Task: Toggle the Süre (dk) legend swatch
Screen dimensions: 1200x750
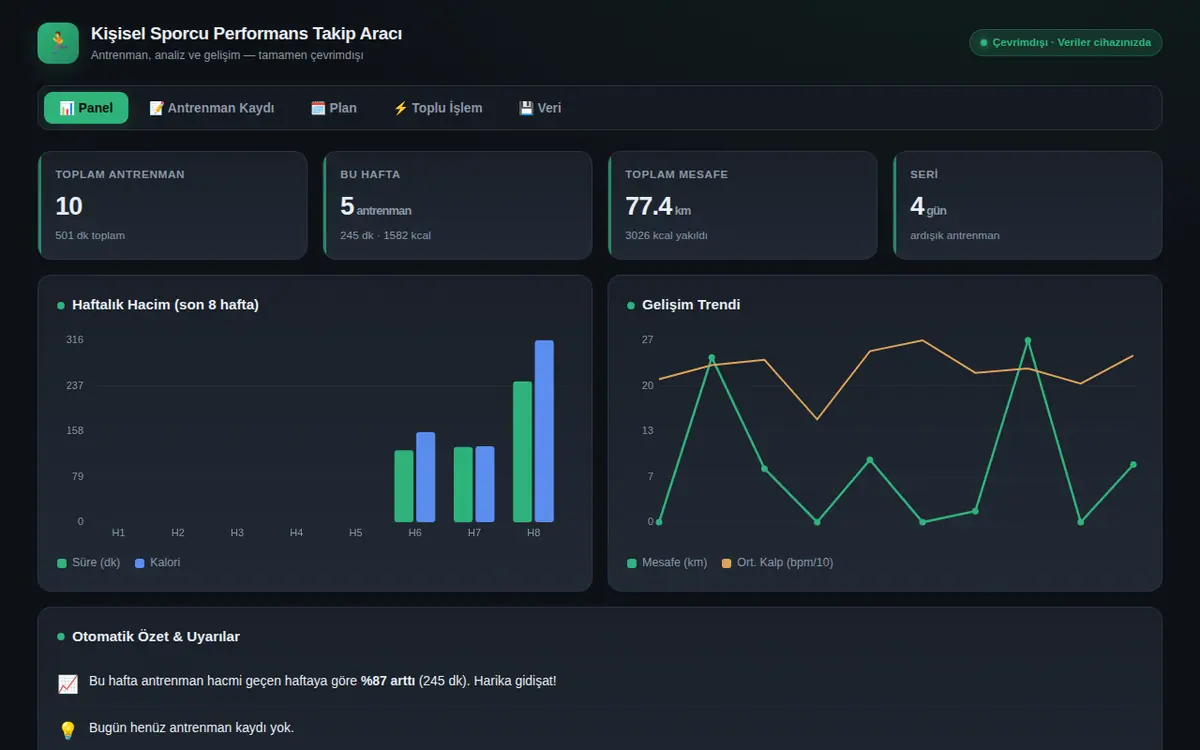Action: pyautogui.click(x=62, y=563)
